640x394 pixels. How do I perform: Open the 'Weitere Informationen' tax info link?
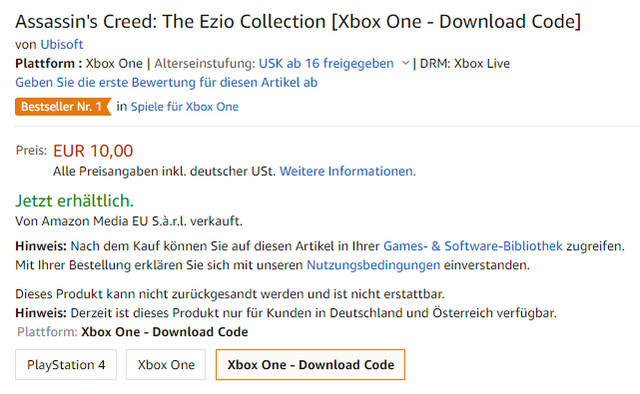pyautogui.click(x=347, y=171)
